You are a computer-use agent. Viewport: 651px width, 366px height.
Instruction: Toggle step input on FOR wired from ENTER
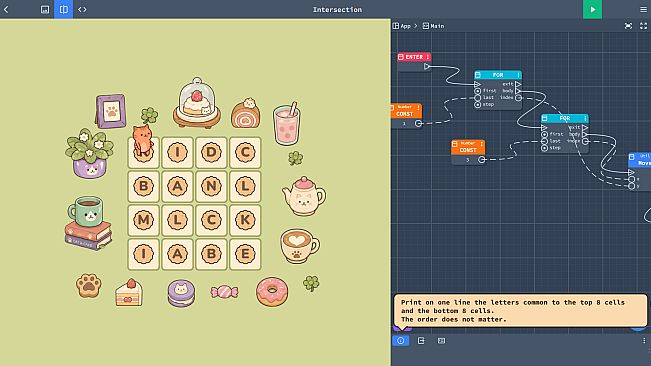[477, 105]
